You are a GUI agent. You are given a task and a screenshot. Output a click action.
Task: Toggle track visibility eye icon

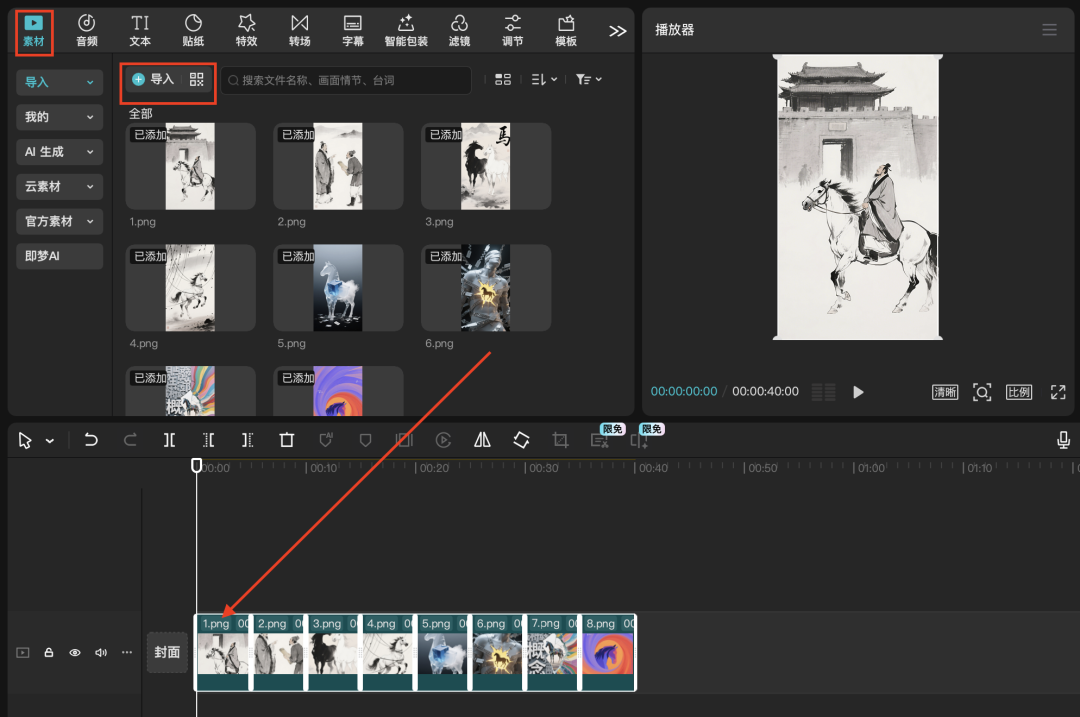(x=75, y=652)
